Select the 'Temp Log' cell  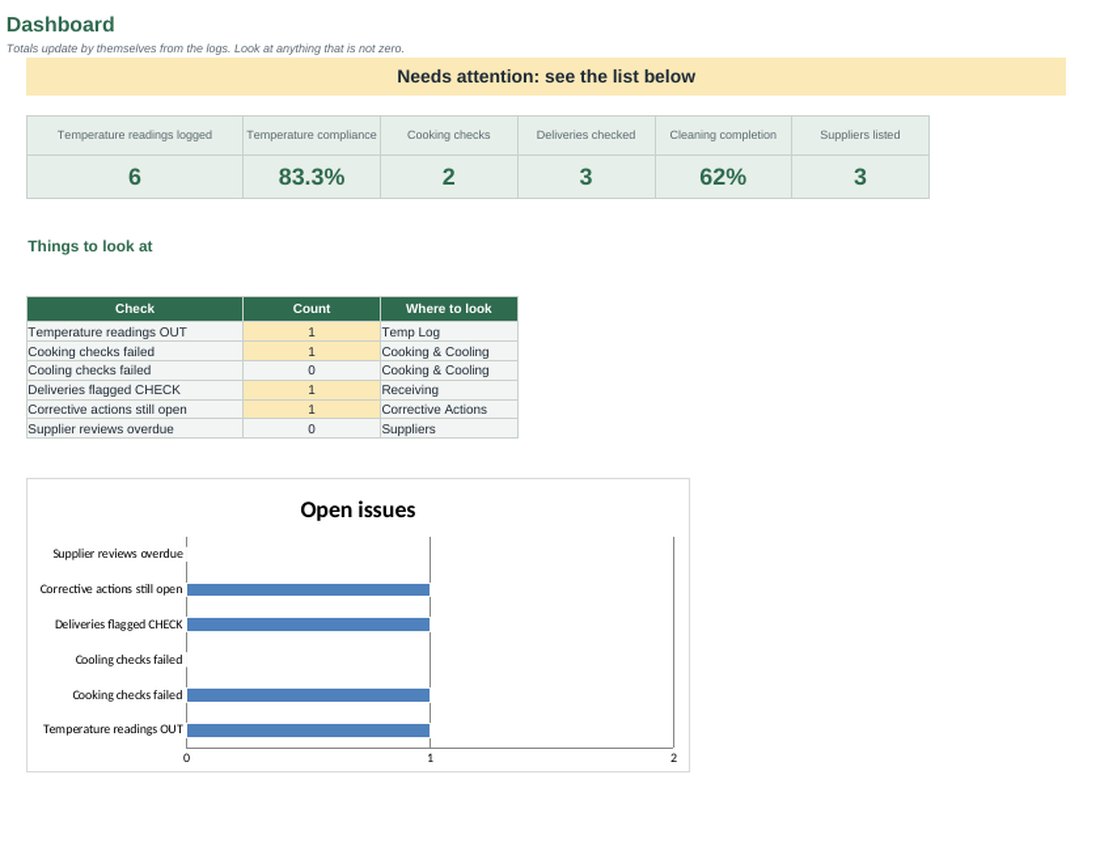(449, 332)
